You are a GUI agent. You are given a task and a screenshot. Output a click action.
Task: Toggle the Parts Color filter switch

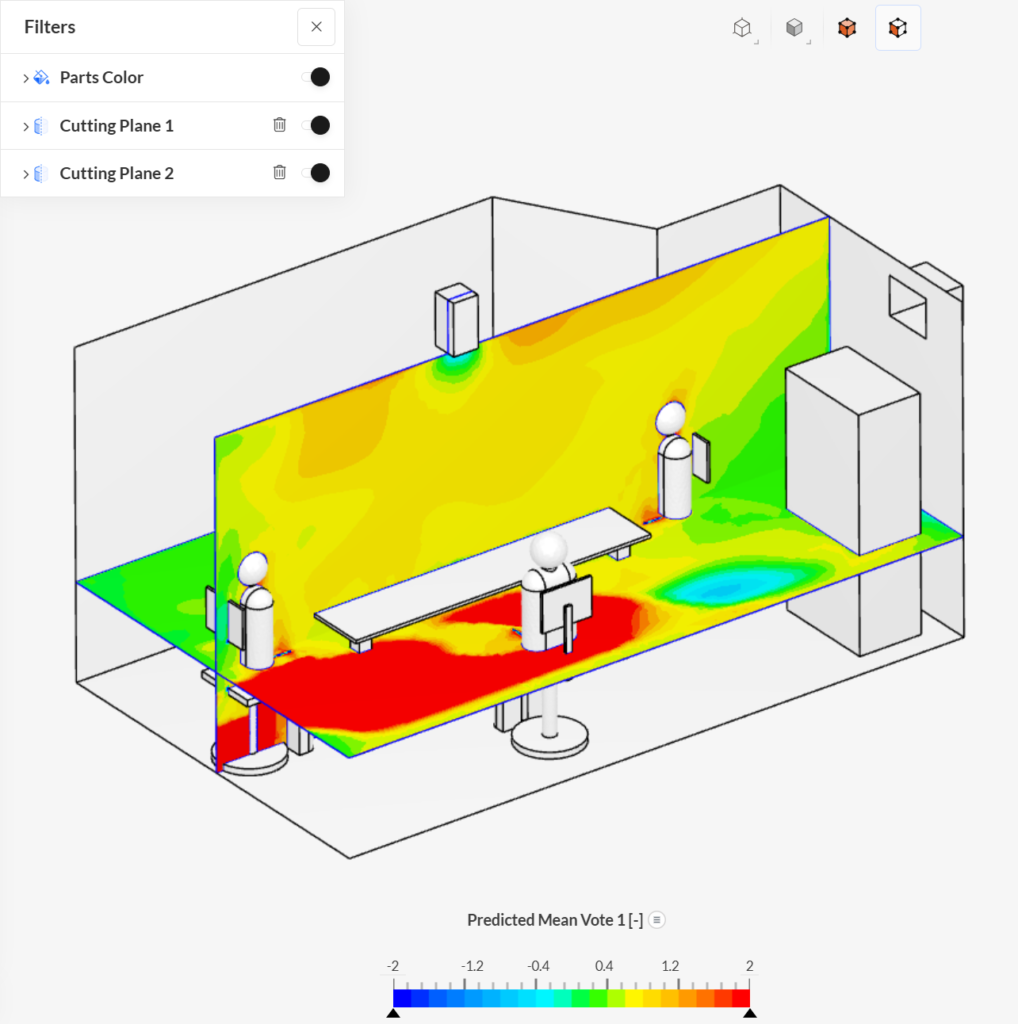316,77
